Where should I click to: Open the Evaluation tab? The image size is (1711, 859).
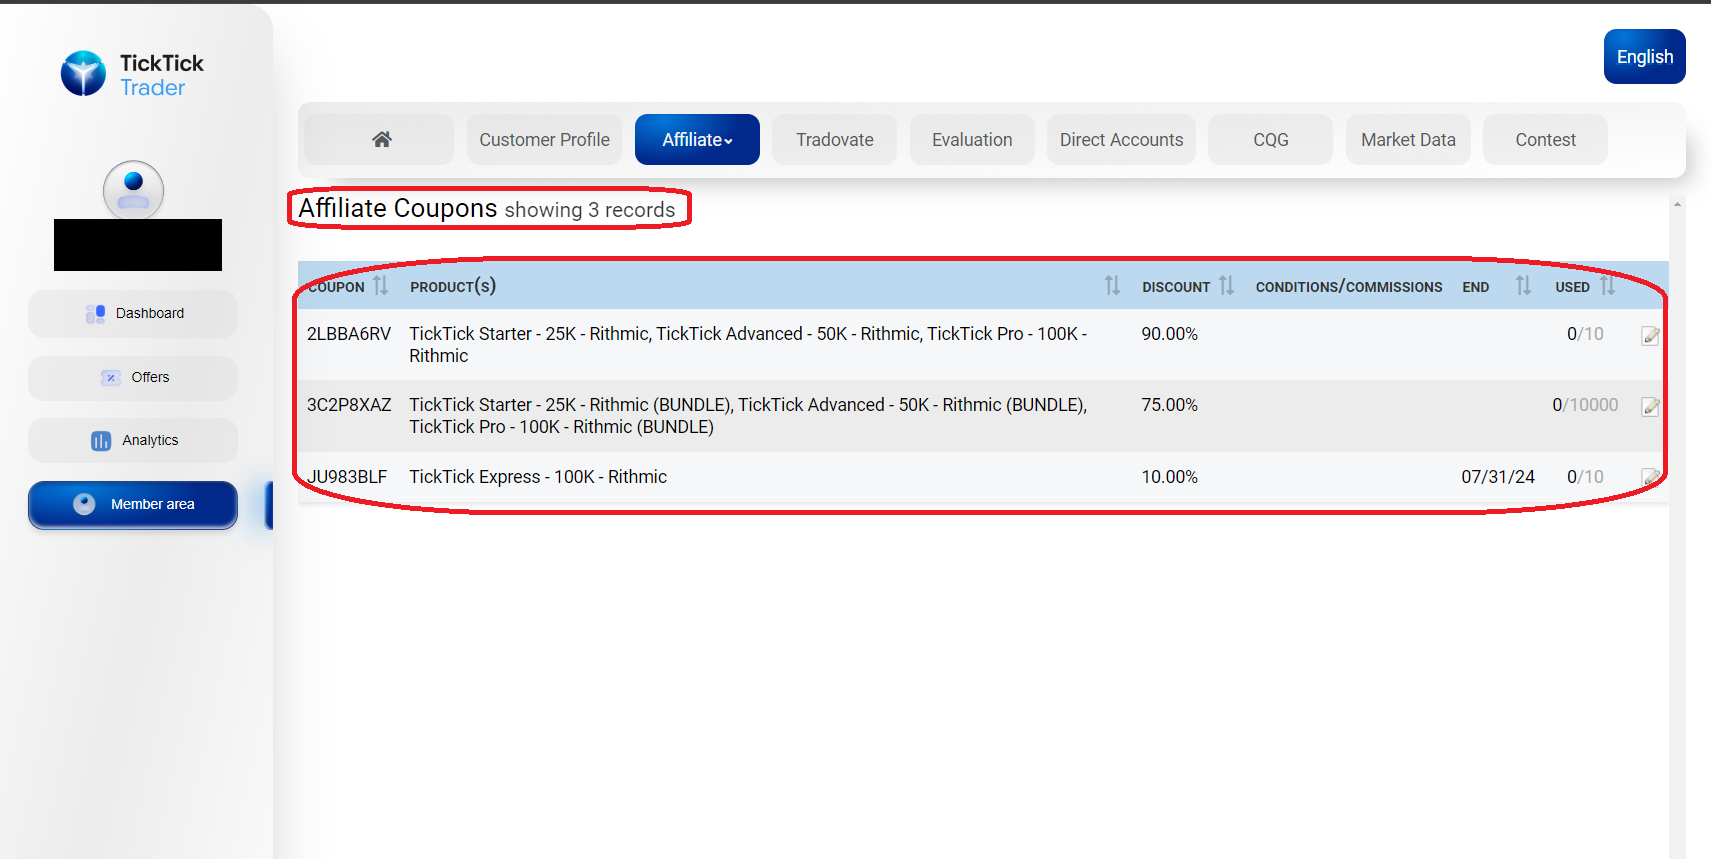pos(972,139)
